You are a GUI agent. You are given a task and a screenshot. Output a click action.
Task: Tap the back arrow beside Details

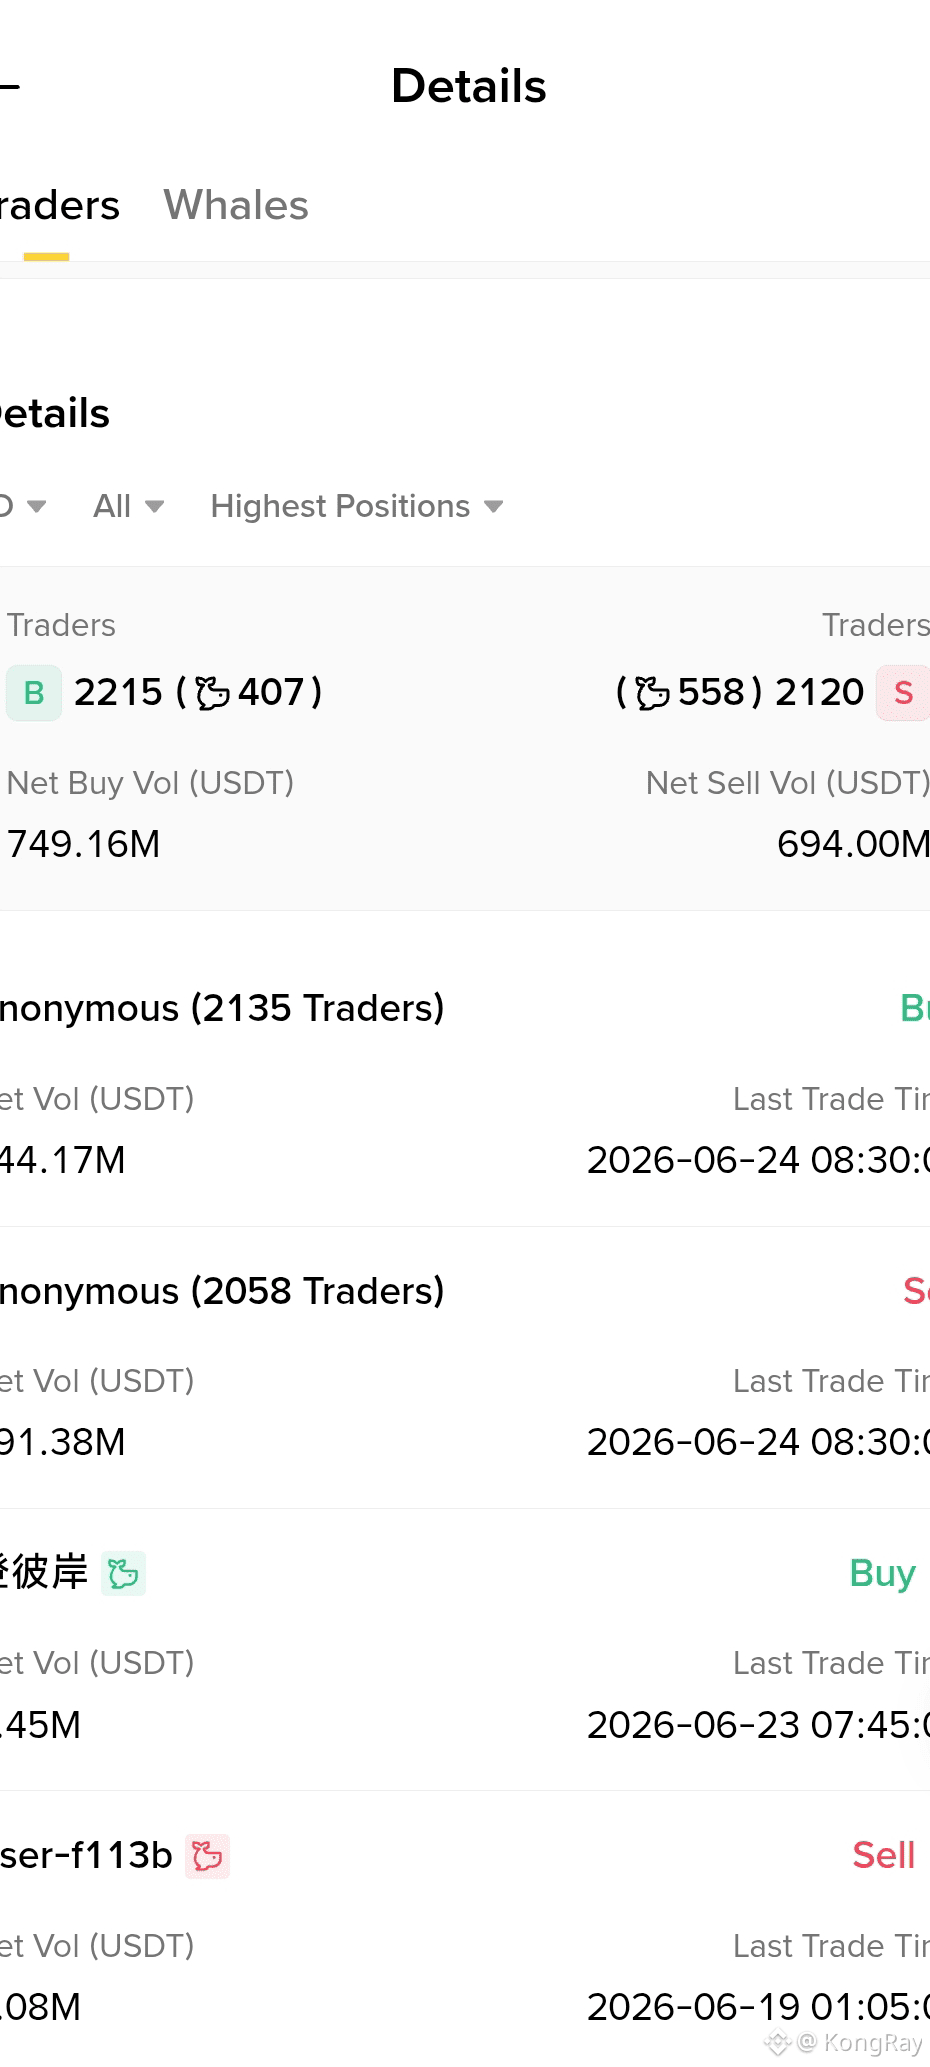[x=9, y=87]
